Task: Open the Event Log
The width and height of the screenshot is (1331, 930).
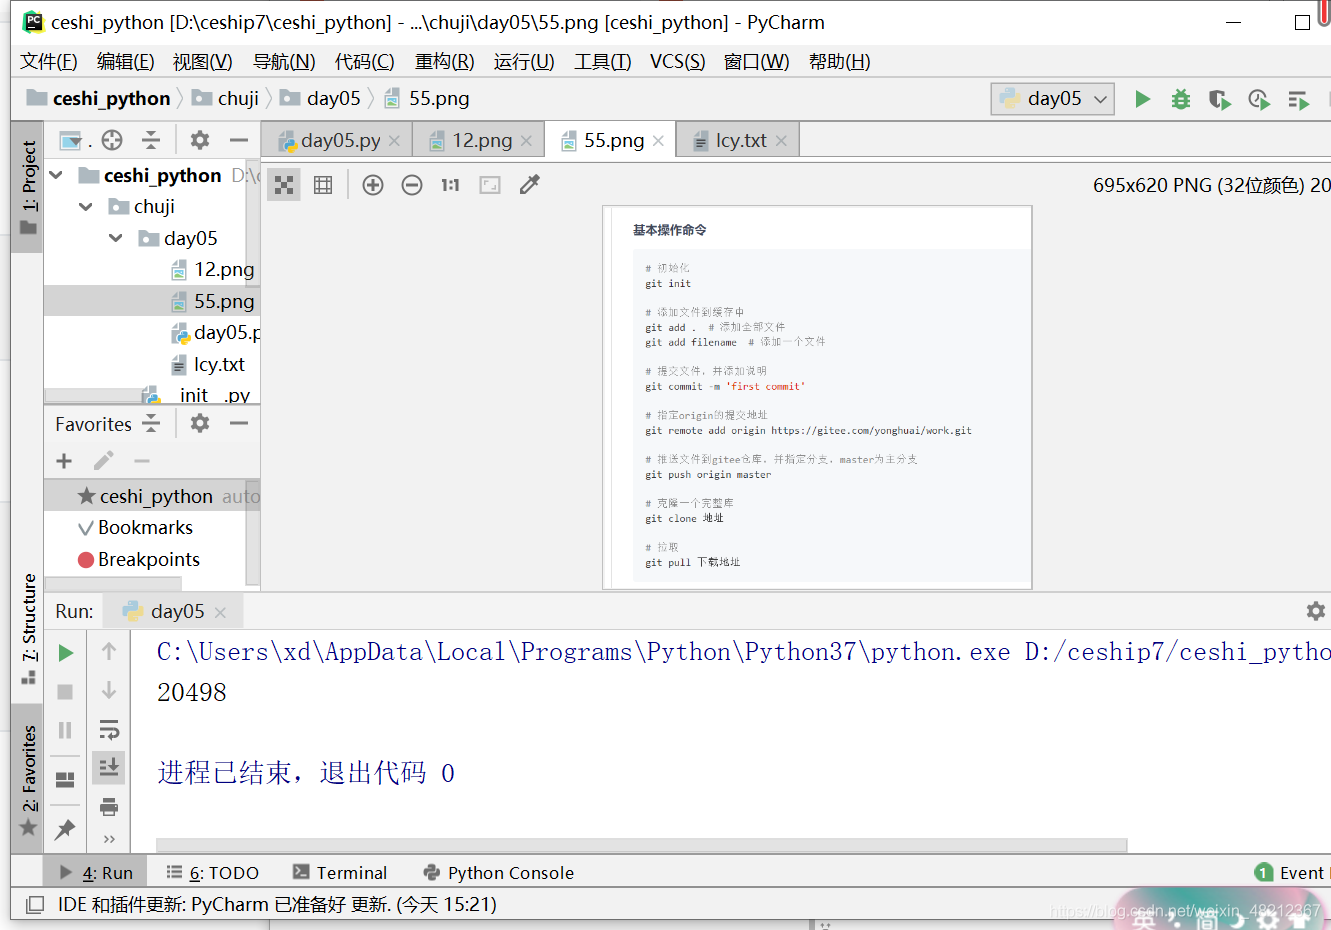Action: click(x=1290, y=873)
